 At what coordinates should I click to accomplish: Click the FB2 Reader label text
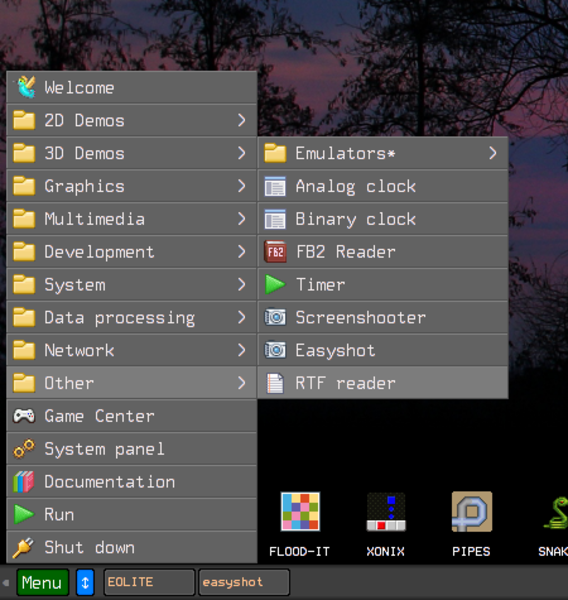click(x=346, y=252)
